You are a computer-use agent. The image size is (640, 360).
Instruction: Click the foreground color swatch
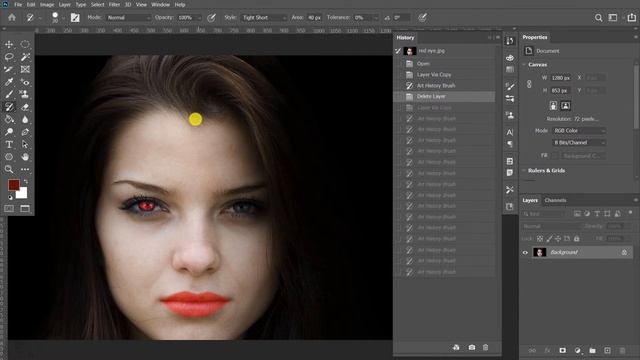pos(13,185)
